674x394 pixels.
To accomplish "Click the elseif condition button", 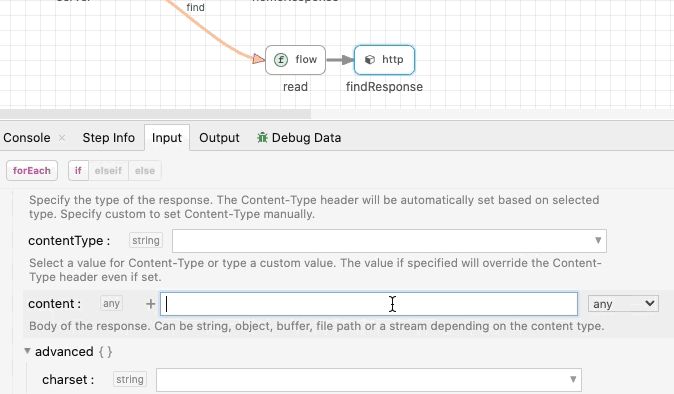I will (108, 171).
